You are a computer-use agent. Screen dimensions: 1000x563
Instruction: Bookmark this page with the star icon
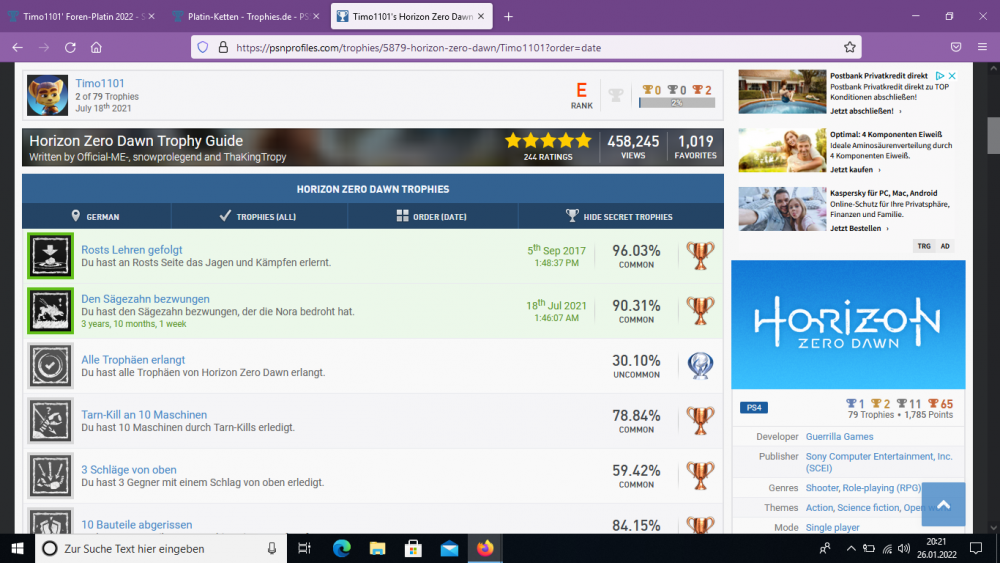849,47
